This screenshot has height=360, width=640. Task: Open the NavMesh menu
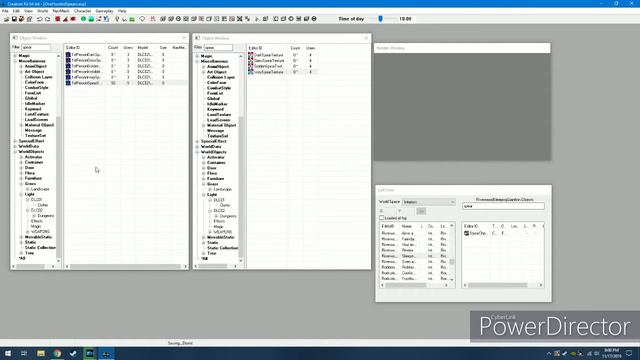coord(61,11)
